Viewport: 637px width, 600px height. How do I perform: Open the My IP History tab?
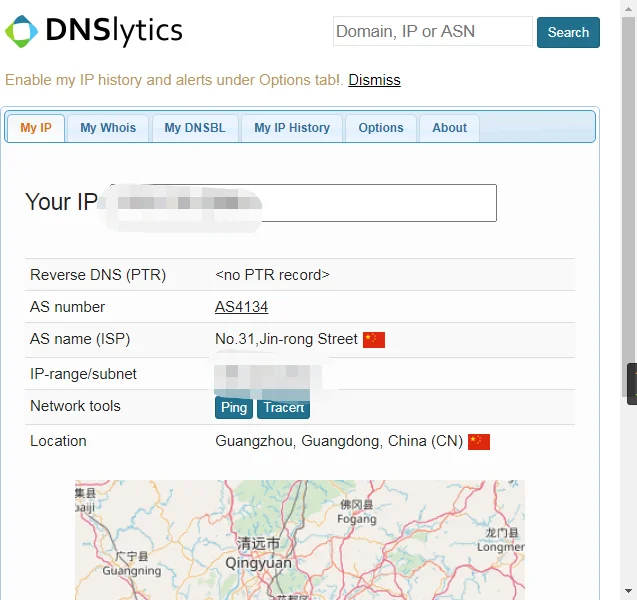[x=292, y=128]
